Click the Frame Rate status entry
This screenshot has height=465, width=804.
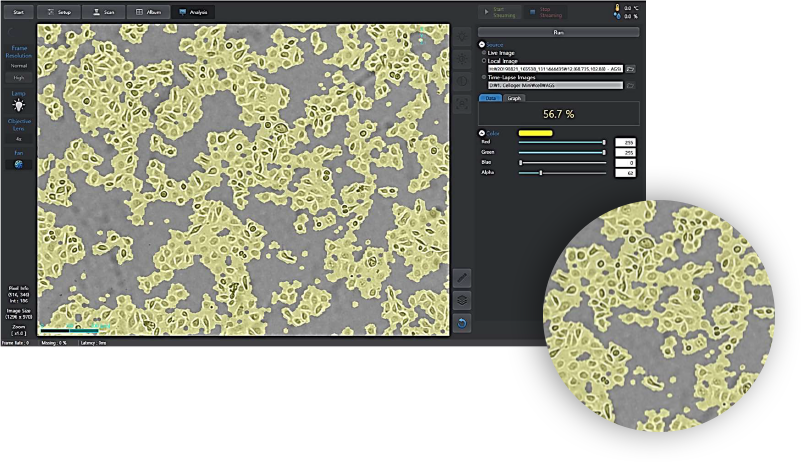pyautogui.click(x=15, y=342)
